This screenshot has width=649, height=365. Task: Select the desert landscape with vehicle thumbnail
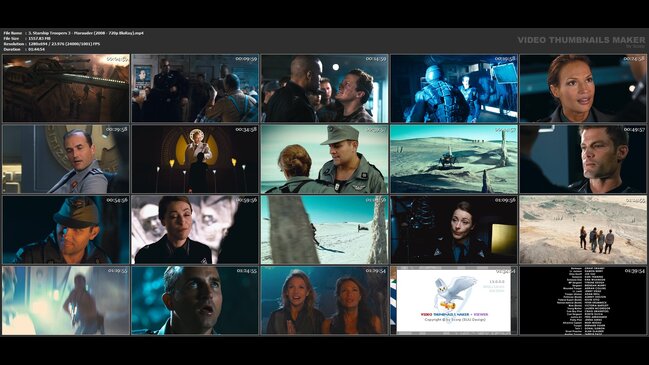(x=454, y=159)
